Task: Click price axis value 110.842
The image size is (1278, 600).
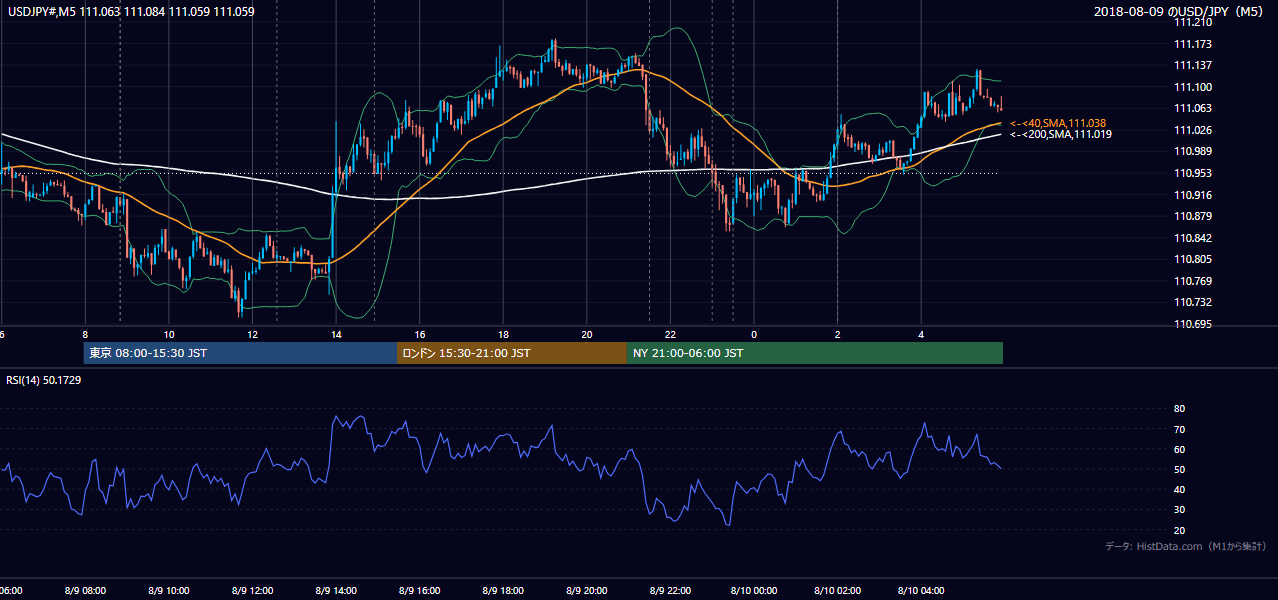Action: (x=1193, y=238)
